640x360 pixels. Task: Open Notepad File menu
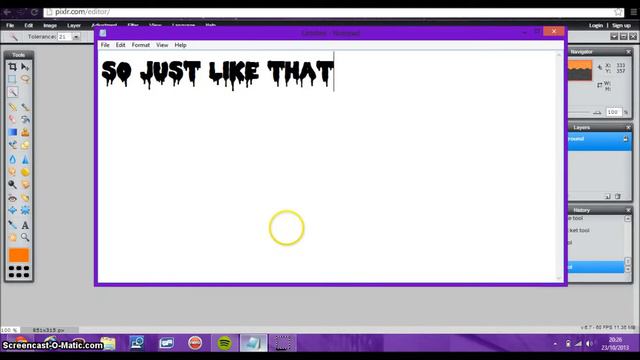[105, 45]
